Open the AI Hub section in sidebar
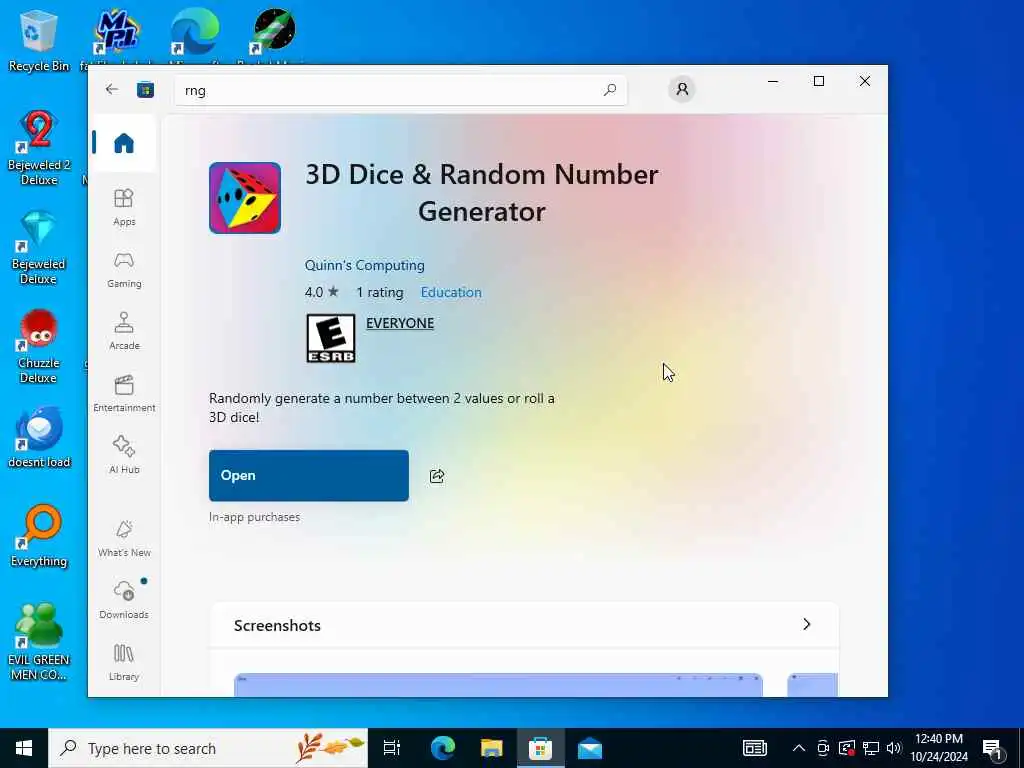The height and width of the screenshot is (768, 1024). click(123, 455)
